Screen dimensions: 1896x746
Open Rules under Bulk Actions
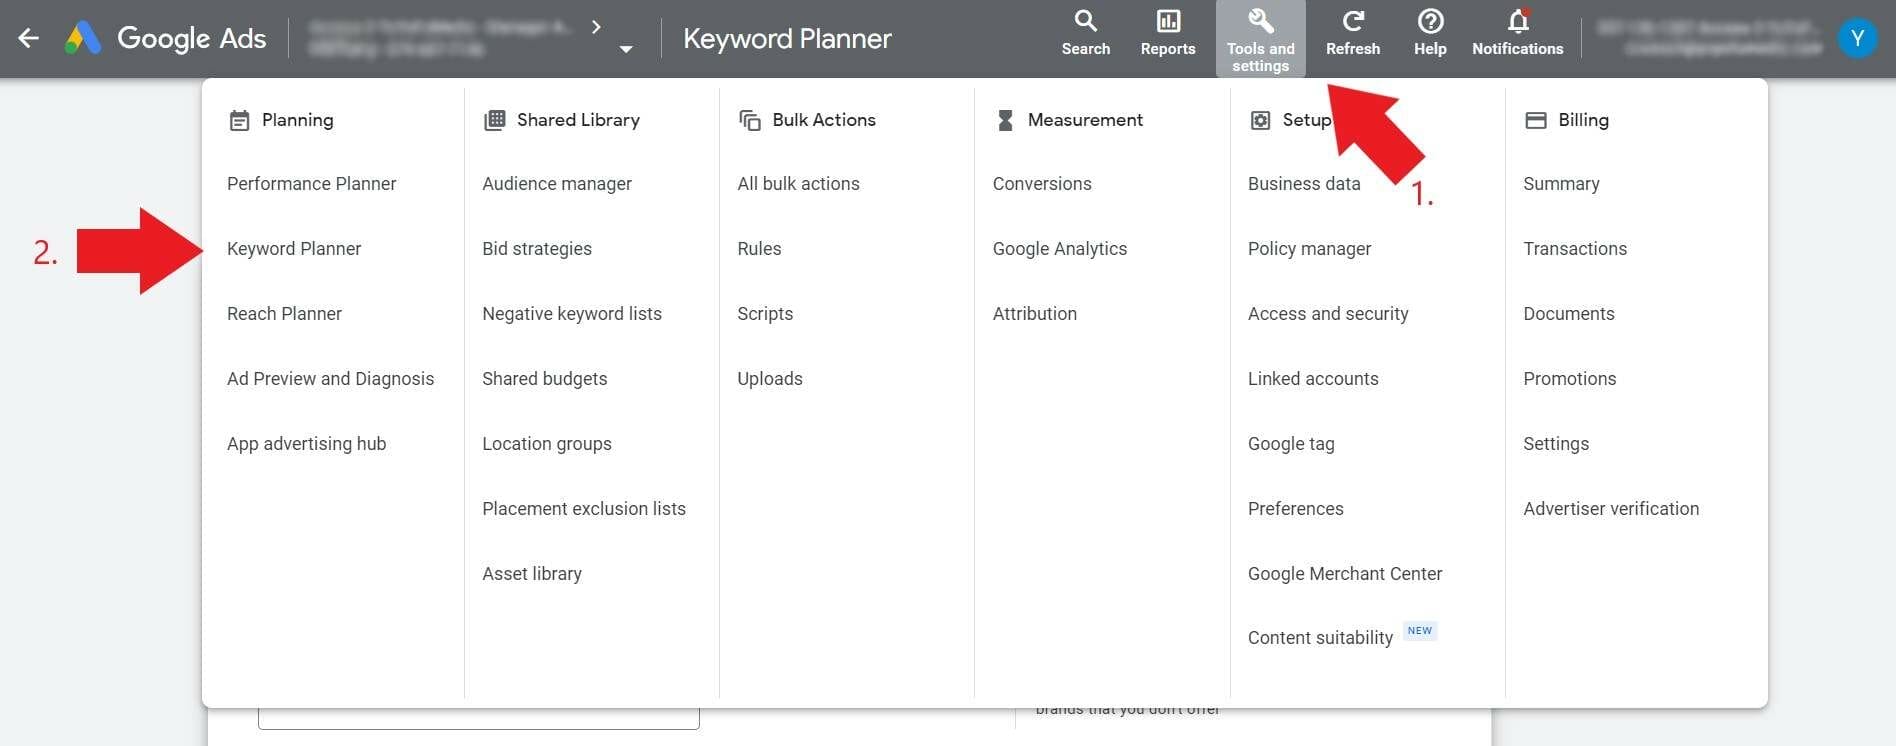[759, 249]
